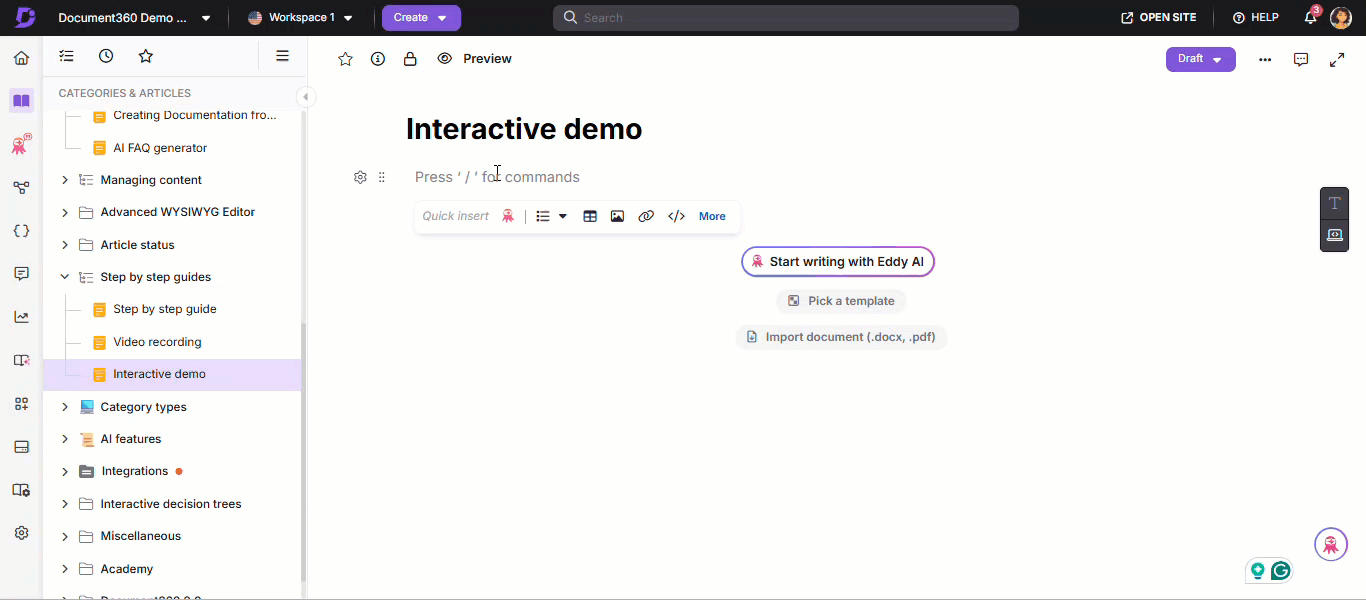
Task: Open the article info icon
Action: 378,59
